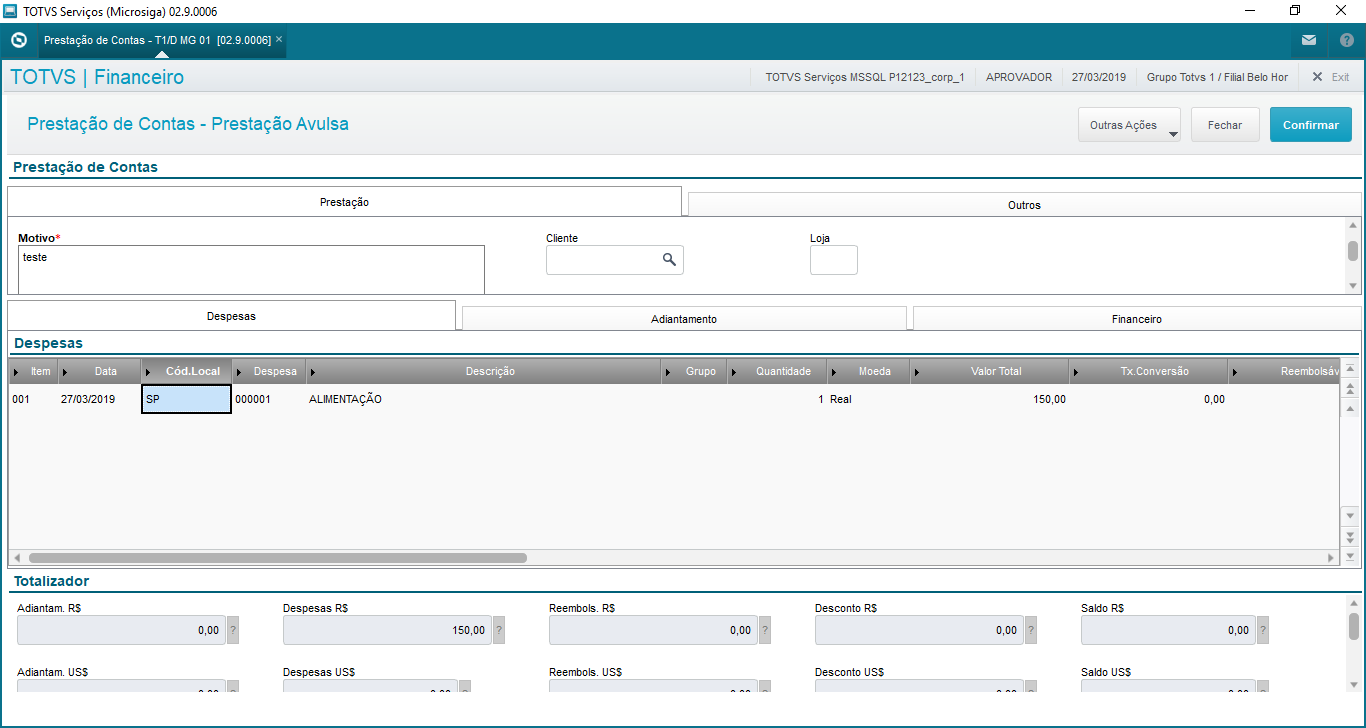
Task: Sort by the Item column header
Action: tap(34, 371)
